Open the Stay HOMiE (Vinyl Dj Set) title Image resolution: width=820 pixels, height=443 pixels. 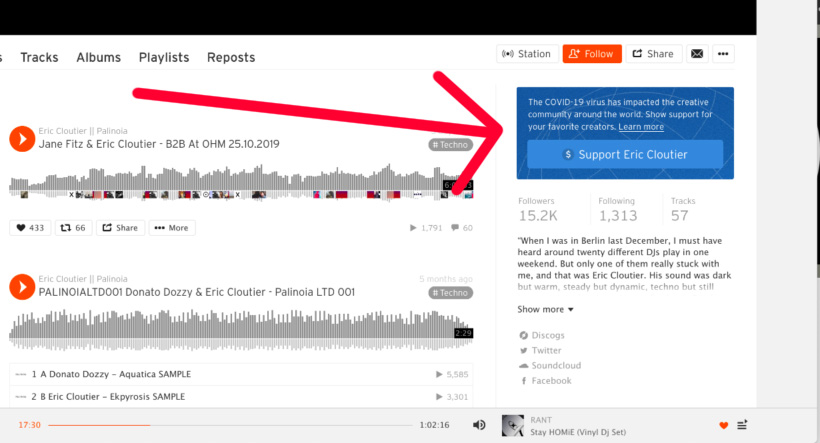pyautogui.click(x=578, y=432)
